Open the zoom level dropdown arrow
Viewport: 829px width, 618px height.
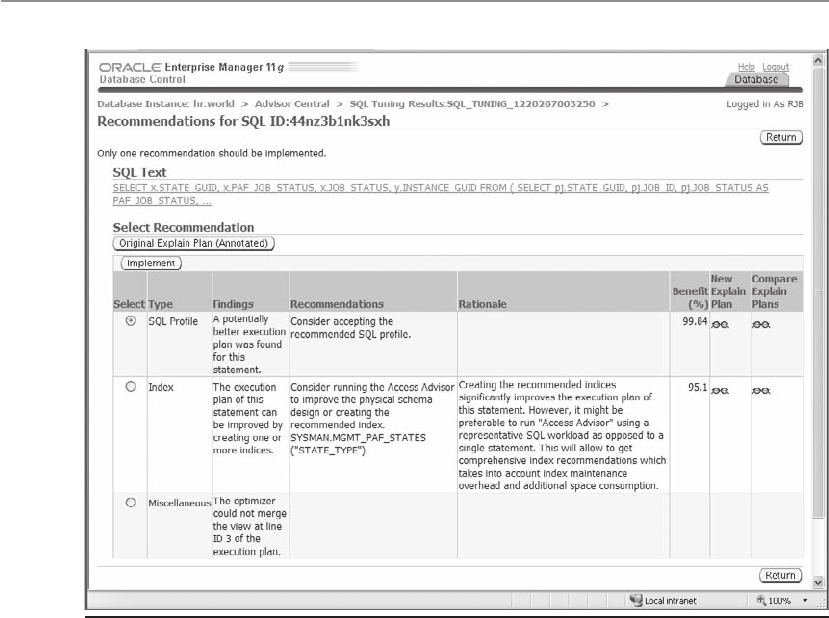pos(805,601)
